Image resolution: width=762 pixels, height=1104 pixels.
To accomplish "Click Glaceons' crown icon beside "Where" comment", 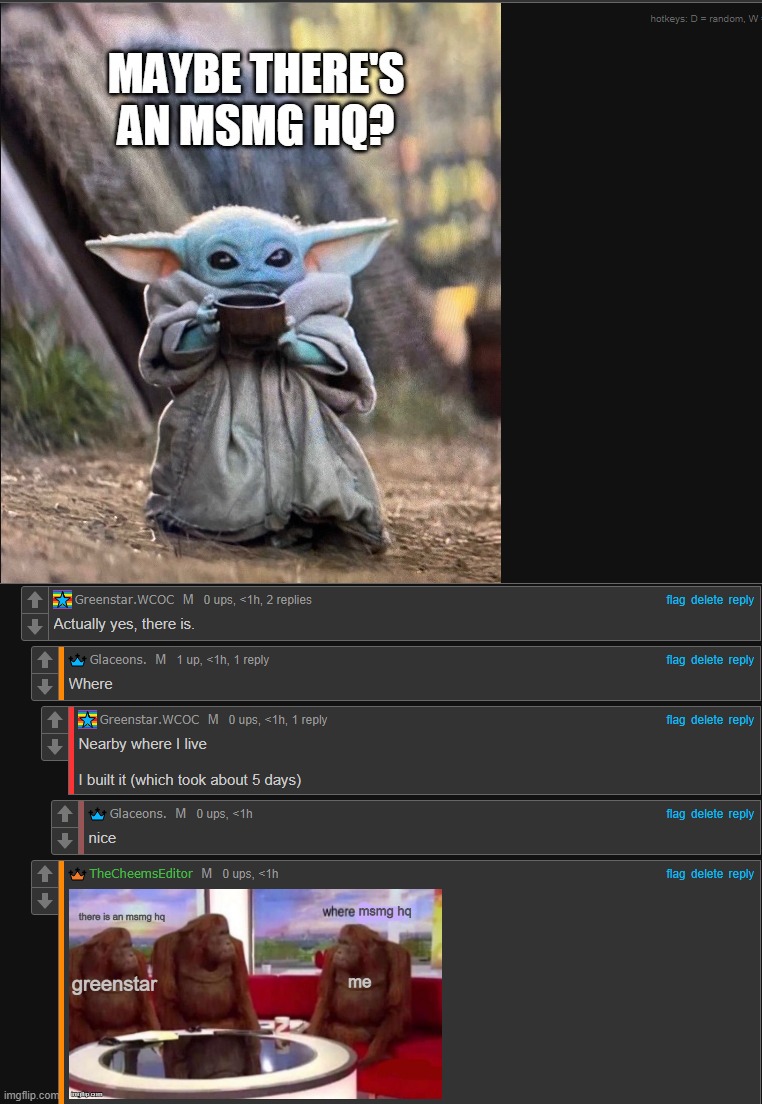I will [x=77, y=660].
